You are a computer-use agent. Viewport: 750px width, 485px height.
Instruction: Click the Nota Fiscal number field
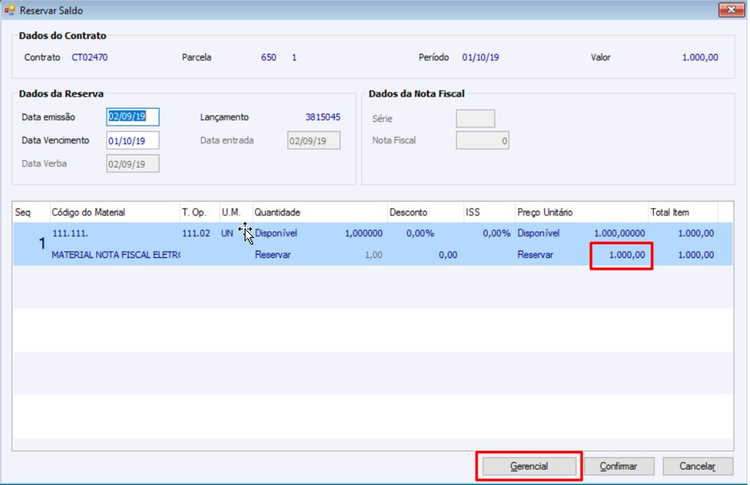point(482,141)
